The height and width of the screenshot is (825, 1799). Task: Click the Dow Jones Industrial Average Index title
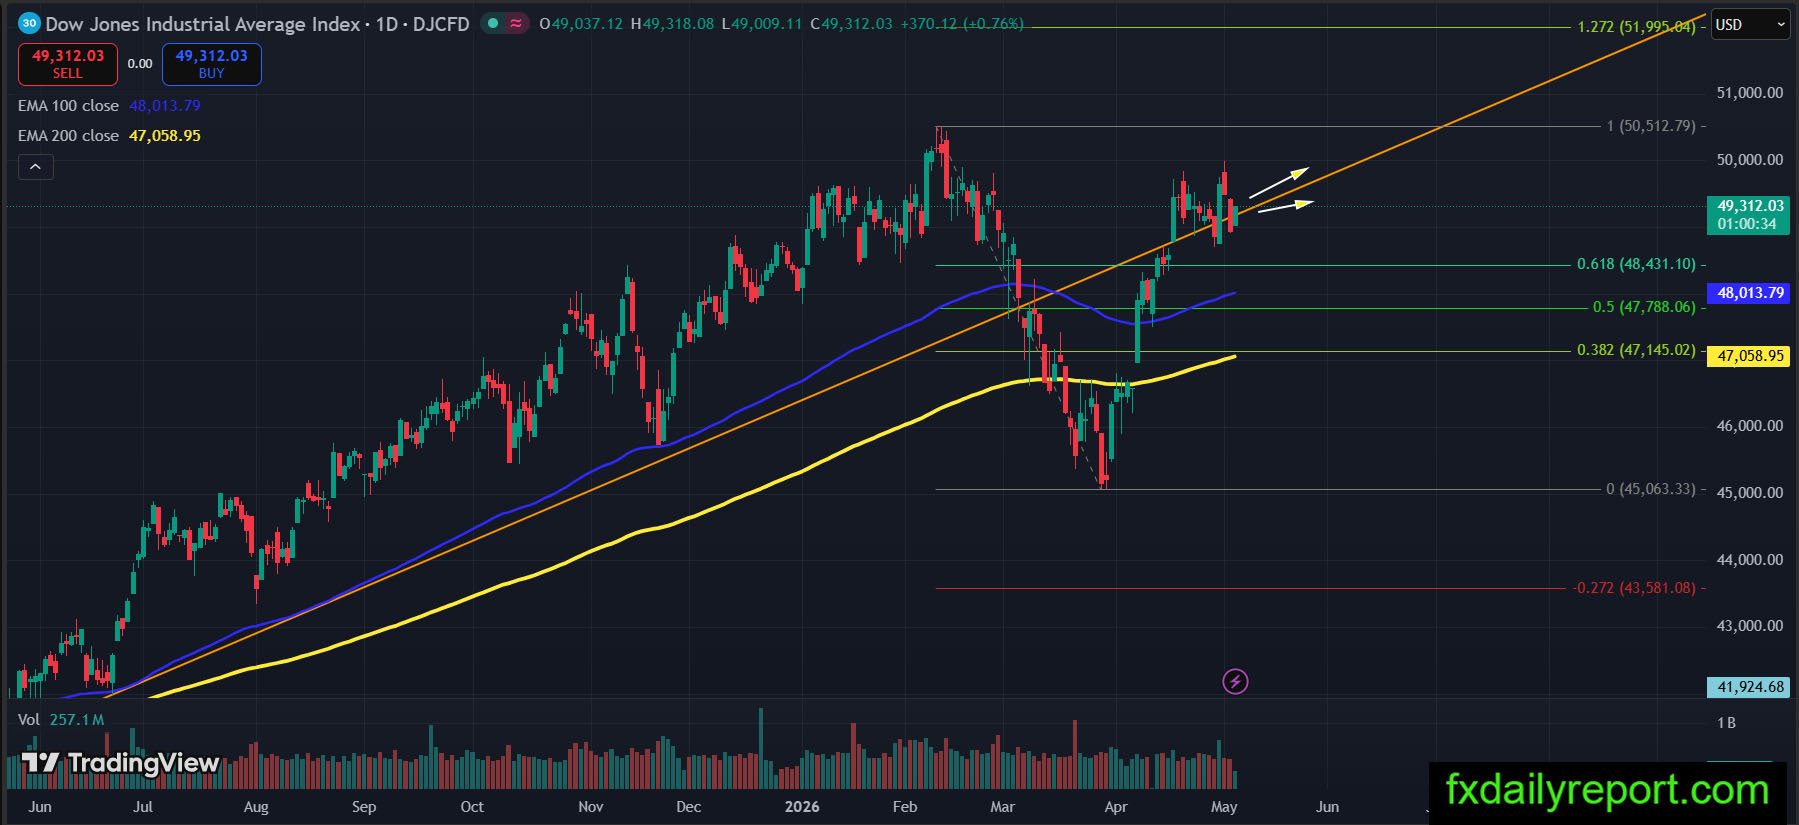click(x=203, y=24)
